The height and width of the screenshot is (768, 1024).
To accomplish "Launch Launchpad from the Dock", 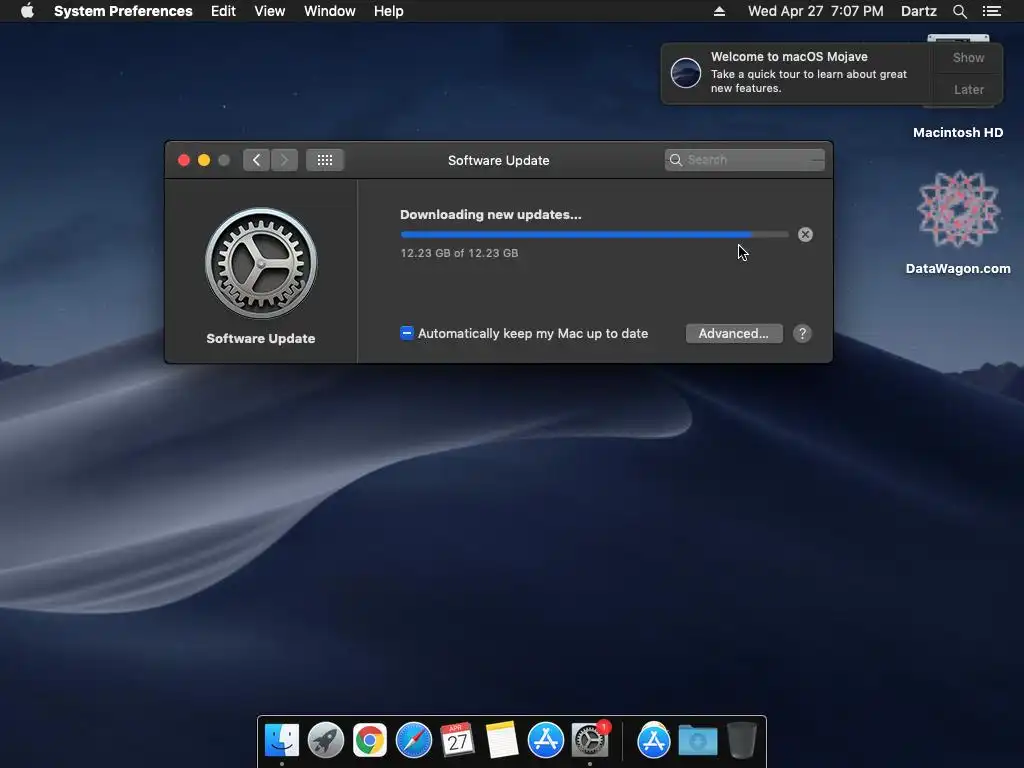I will 326,740.
